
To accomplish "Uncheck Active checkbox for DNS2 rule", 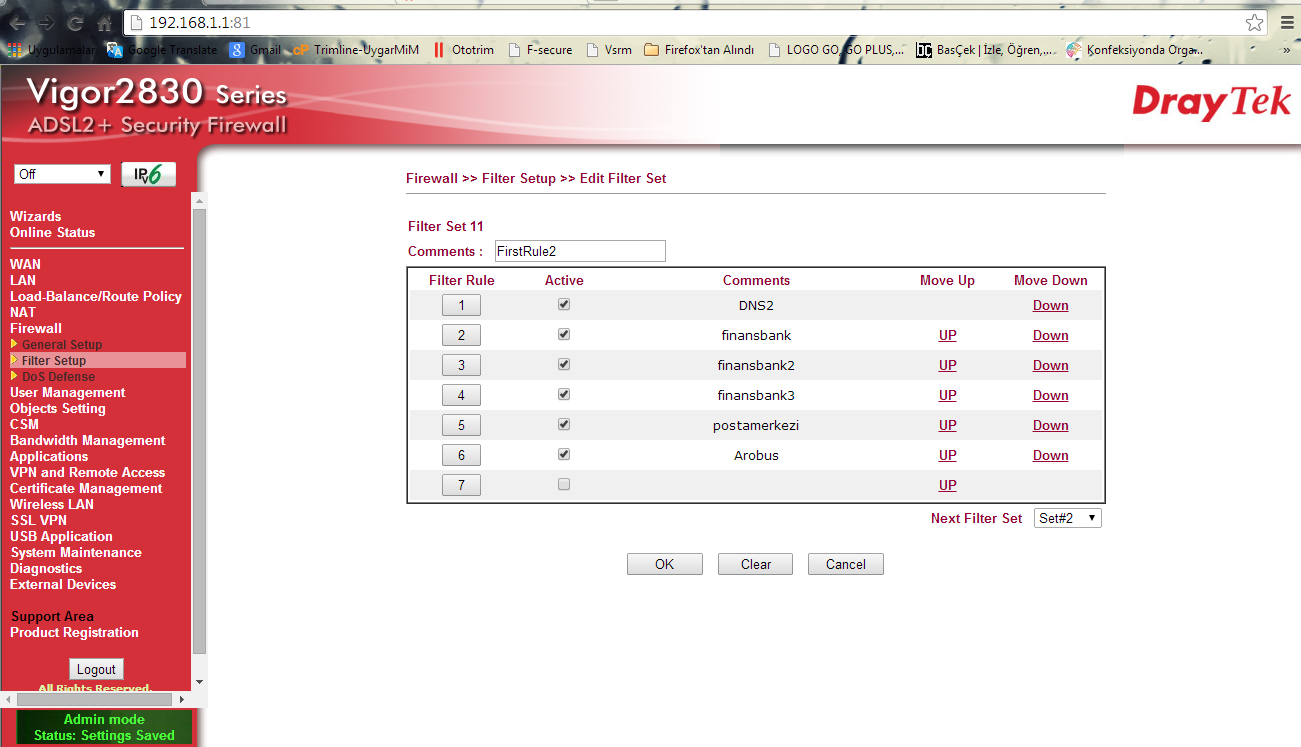I will pos(564,304).
